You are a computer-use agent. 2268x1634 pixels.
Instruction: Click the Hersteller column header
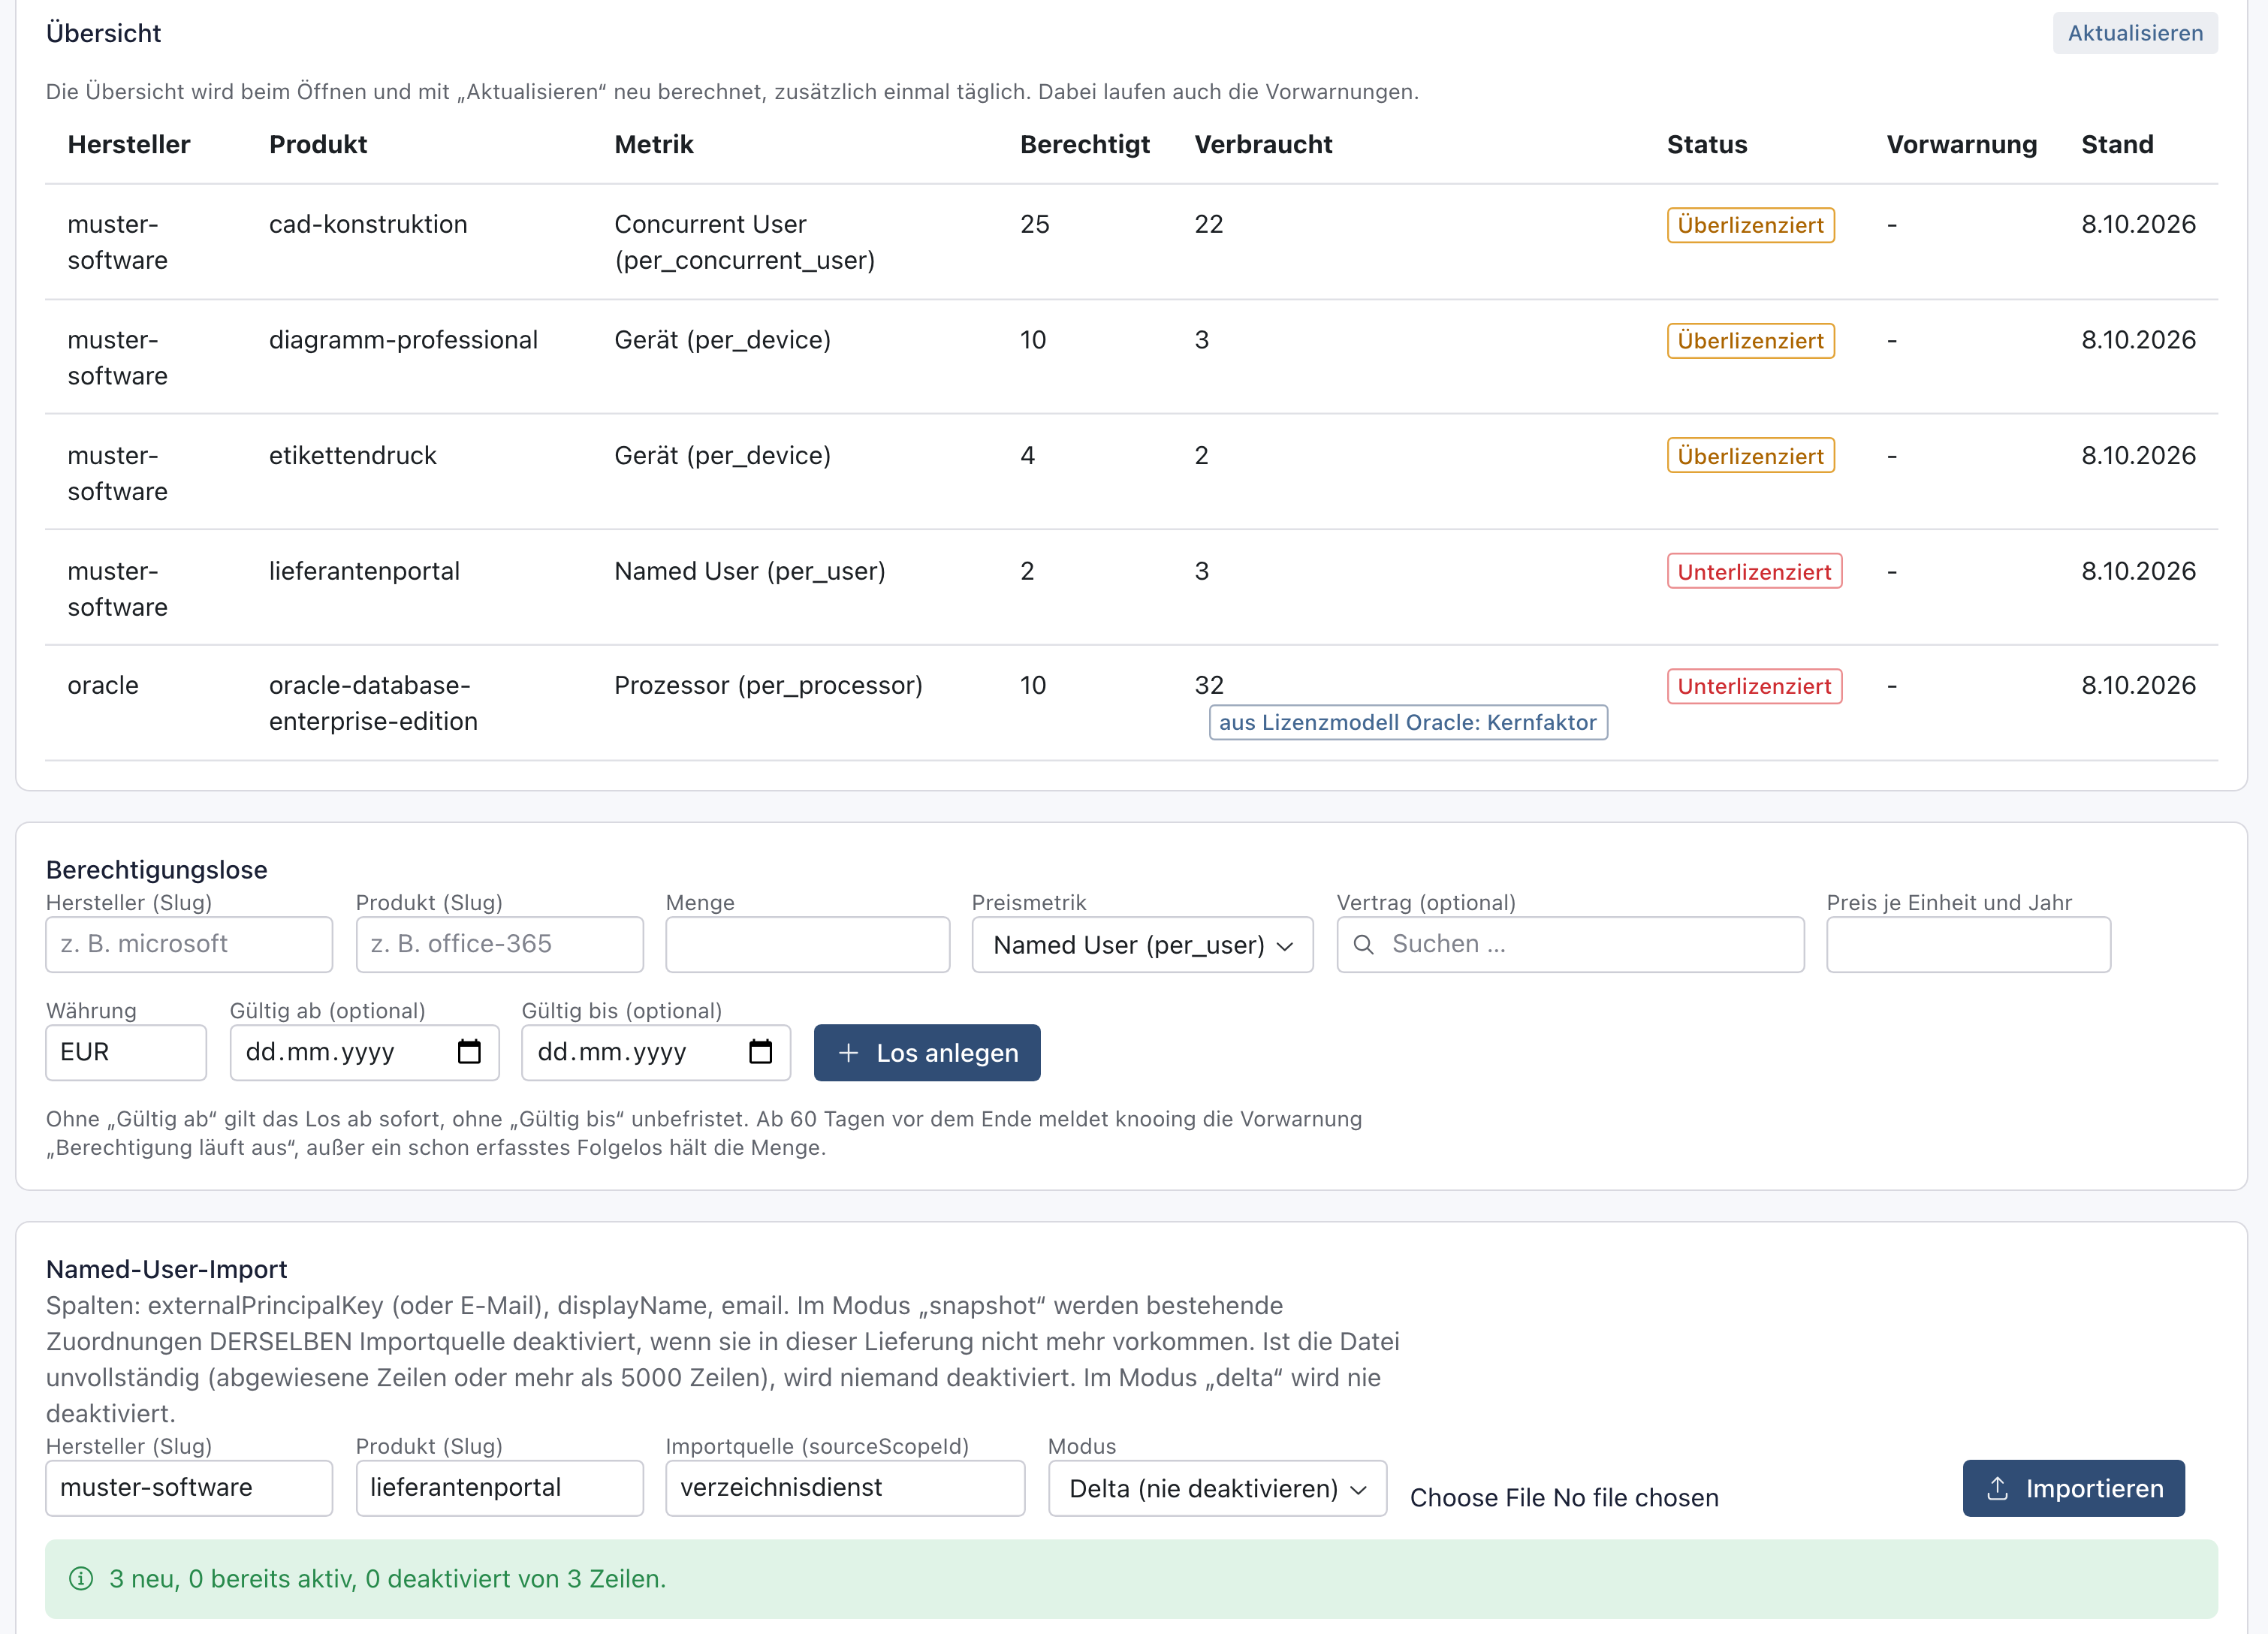pos(129,144)
